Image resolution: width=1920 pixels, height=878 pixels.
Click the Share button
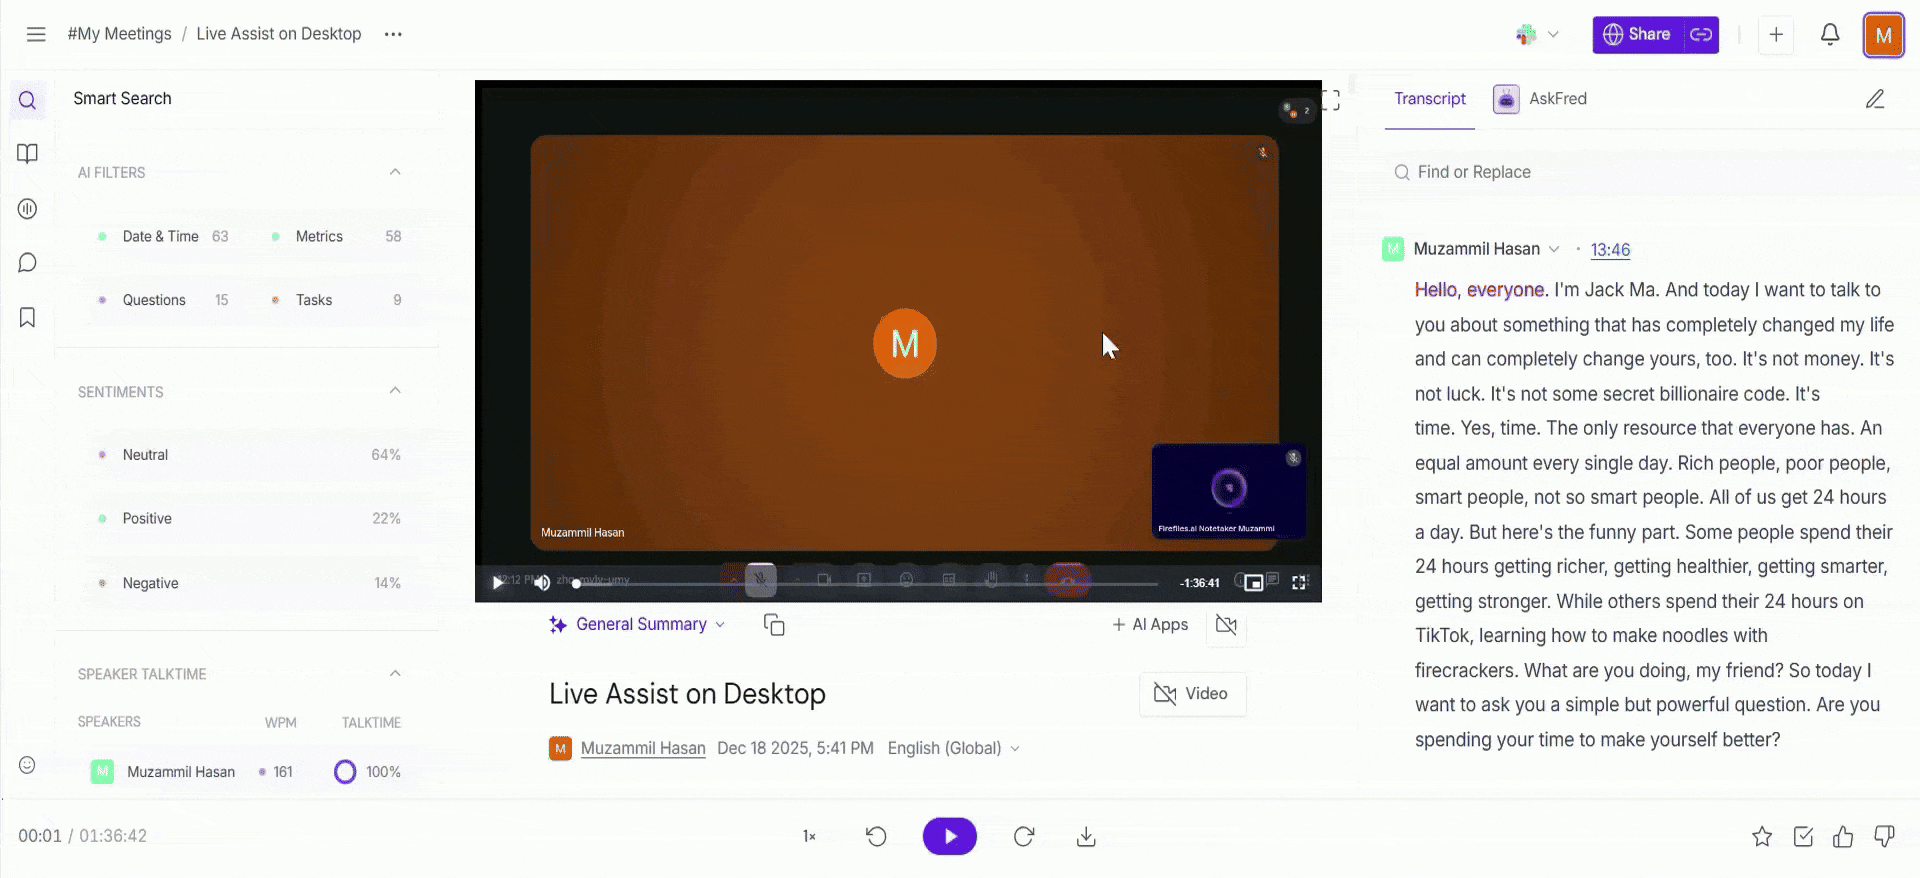click(1637, 34)
